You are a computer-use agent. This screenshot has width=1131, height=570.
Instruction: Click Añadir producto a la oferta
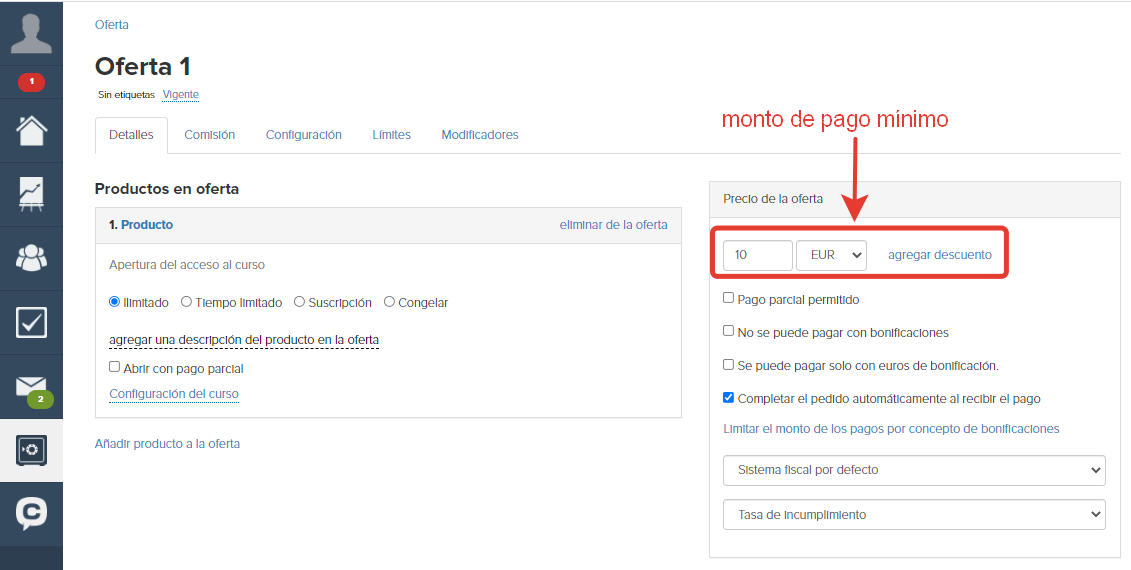(167, 444)
